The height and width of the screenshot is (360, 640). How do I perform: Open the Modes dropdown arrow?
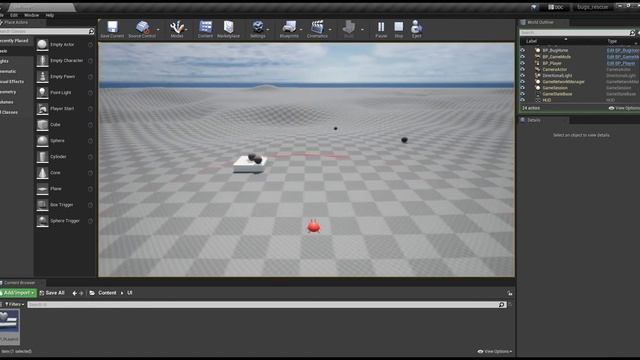pos(186,29)
